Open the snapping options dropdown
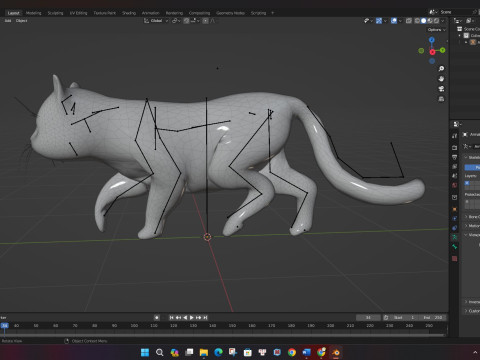This screenshot has width=480, height=360. (195, 21)
